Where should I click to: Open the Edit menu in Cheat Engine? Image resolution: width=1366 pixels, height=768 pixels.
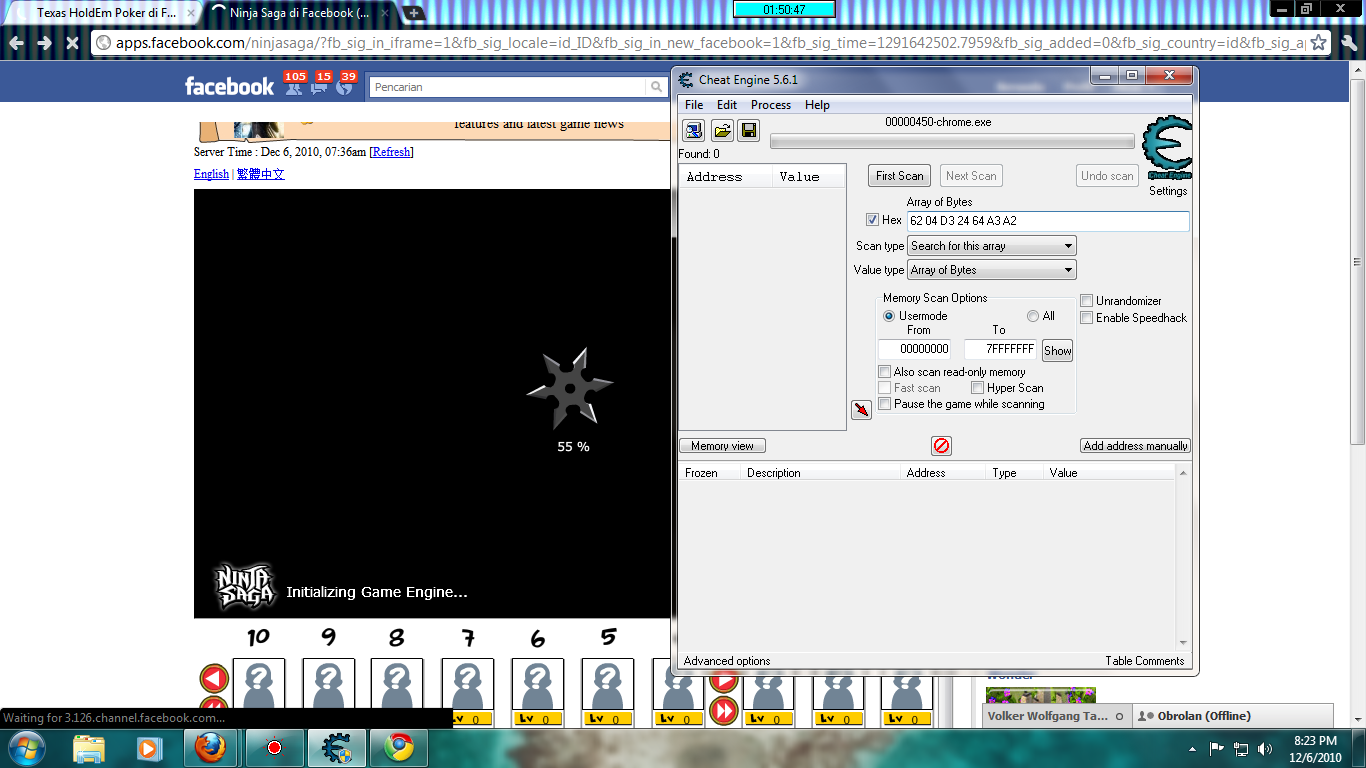pyautogui.click(x=727, y=105)
